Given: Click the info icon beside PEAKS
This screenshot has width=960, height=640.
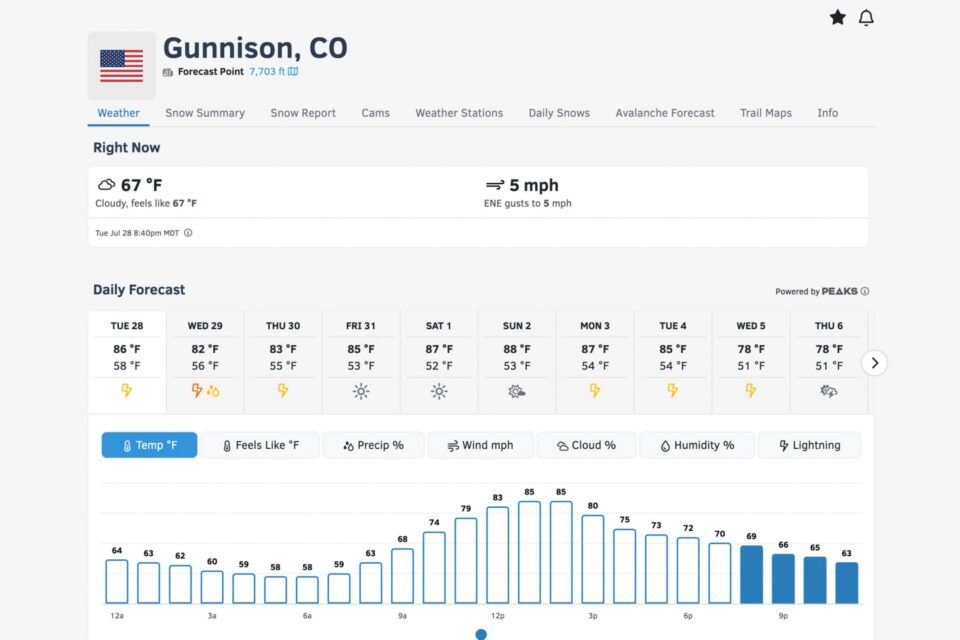Looking at the screenshot, I should pos(864,292).
